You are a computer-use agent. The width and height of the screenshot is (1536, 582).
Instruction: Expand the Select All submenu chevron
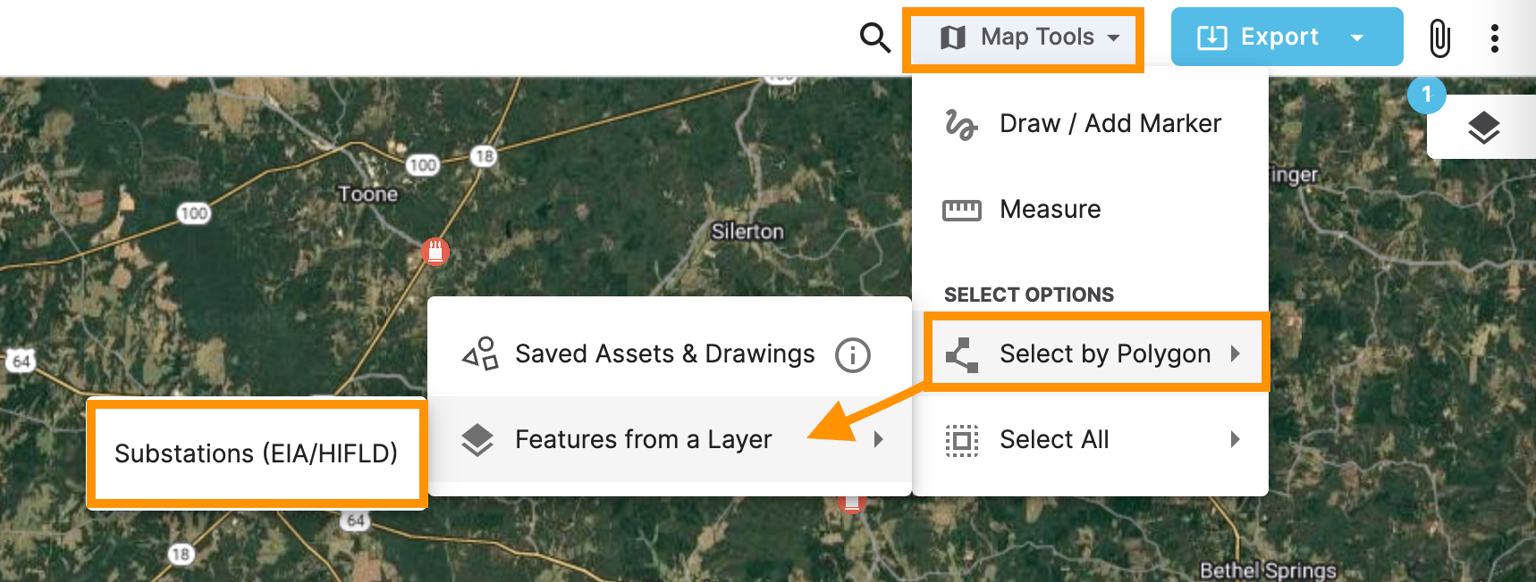(1237, 439)
